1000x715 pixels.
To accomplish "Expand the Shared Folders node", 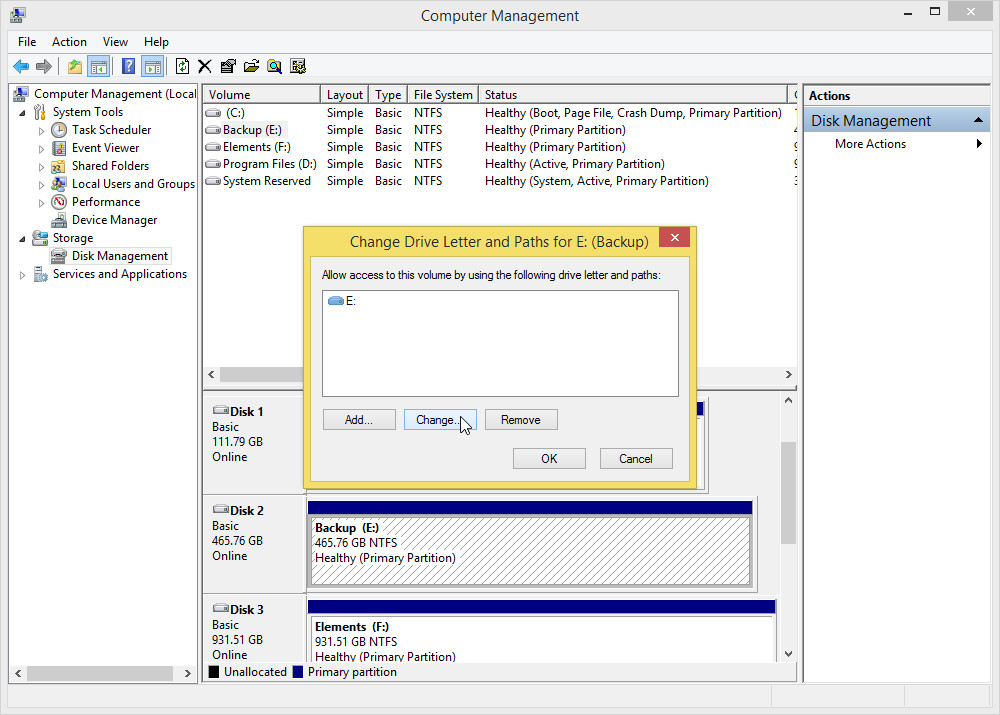I will (41, 167).
